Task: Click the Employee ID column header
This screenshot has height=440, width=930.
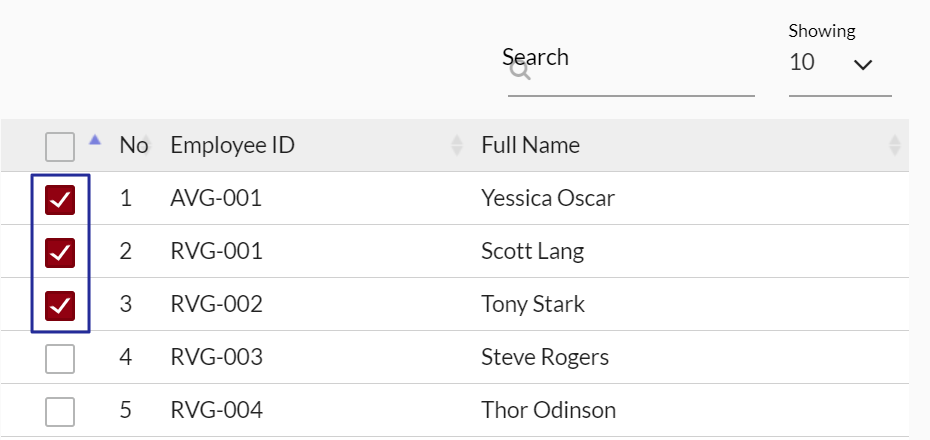Action: tap(233, 145)
